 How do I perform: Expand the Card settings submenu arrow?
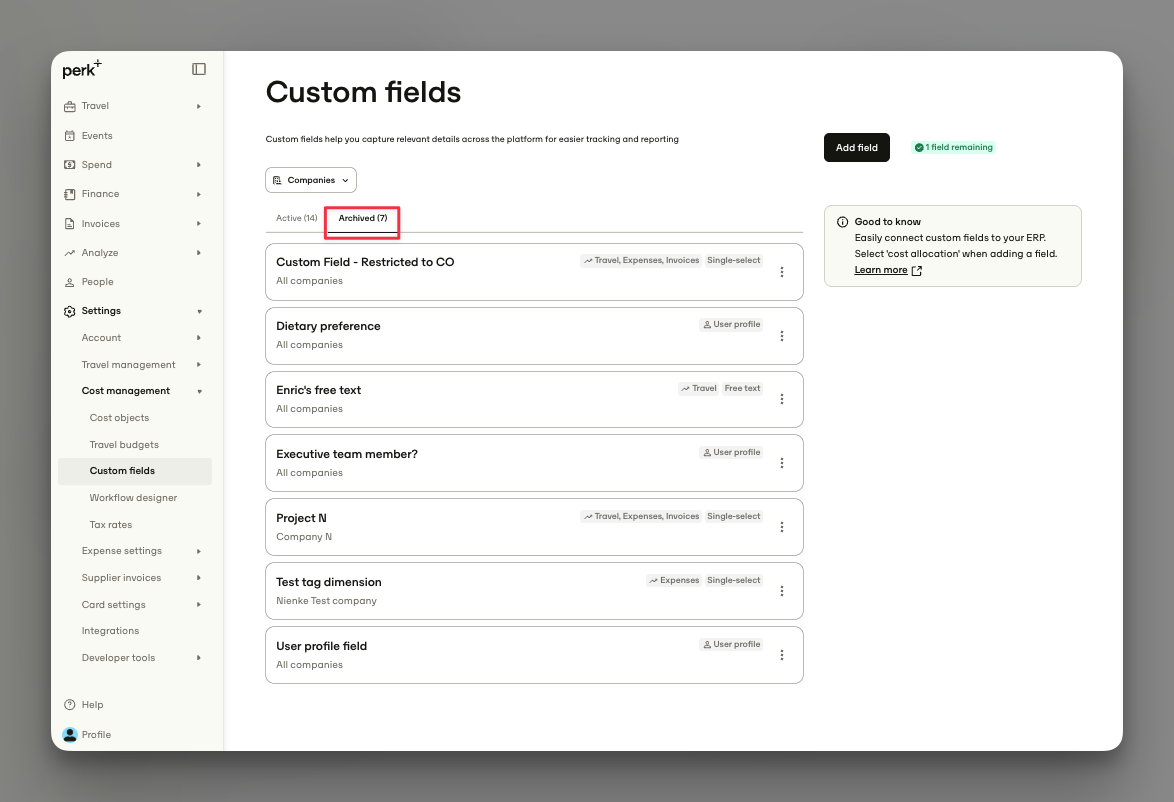click(198, 605)
